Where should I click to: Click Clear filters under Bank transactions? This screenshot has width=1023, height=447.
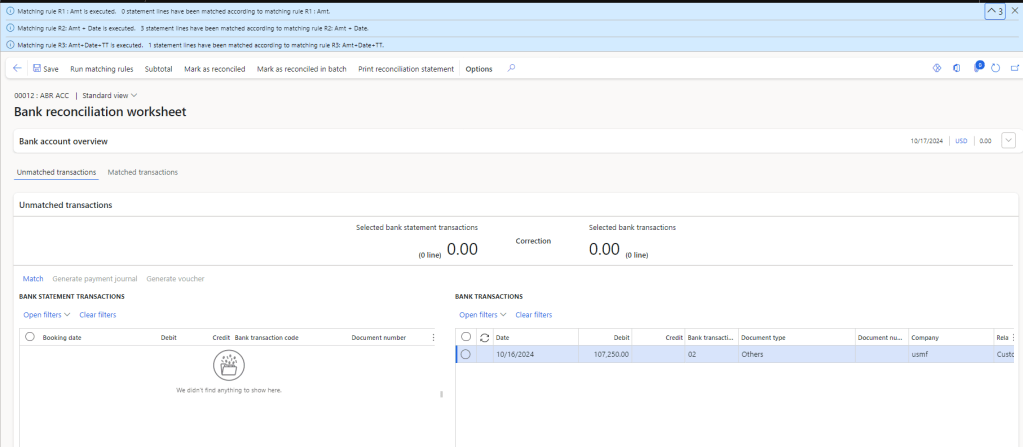pyautogui.click(x=533, y=315)
